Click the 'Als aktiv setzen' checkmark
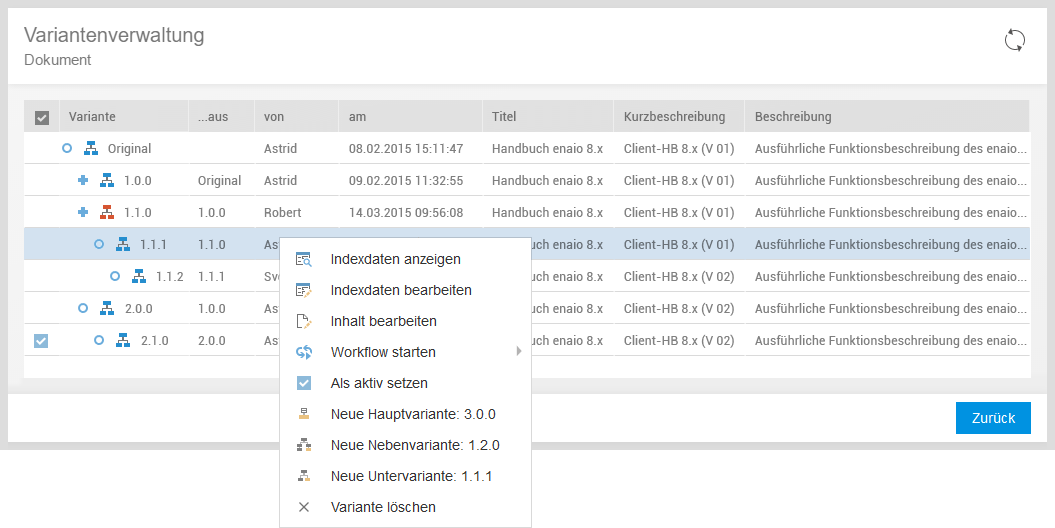Screen dimensions: 1055x528 [305, 383]
